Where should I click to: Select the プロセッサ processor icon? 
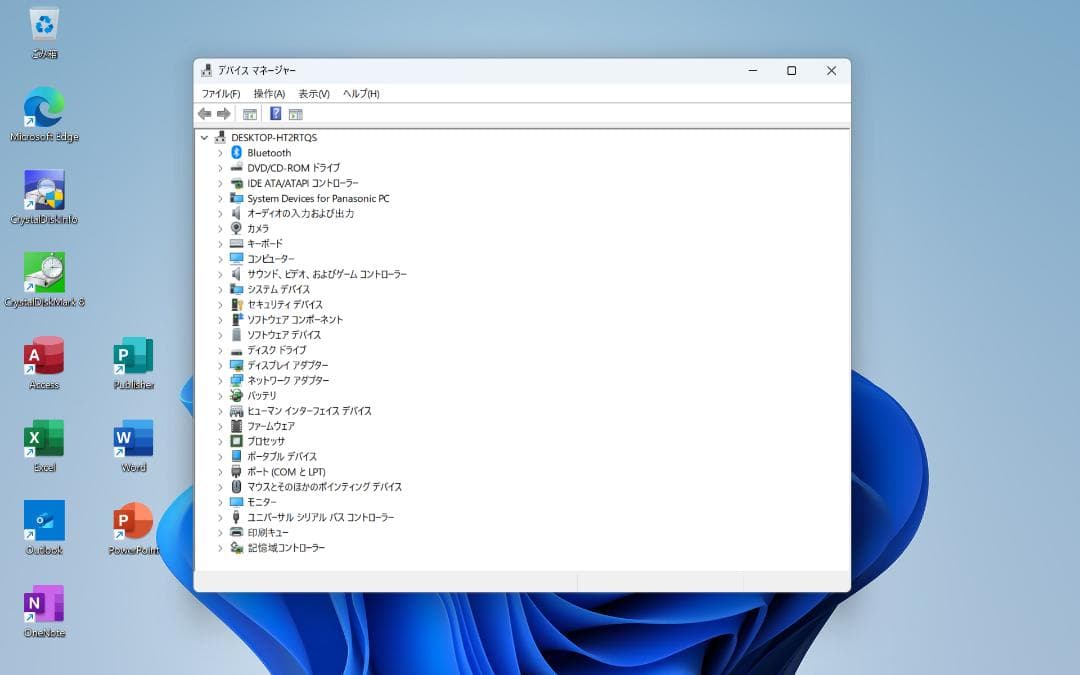pyautogui.click(x=238, y=441)
